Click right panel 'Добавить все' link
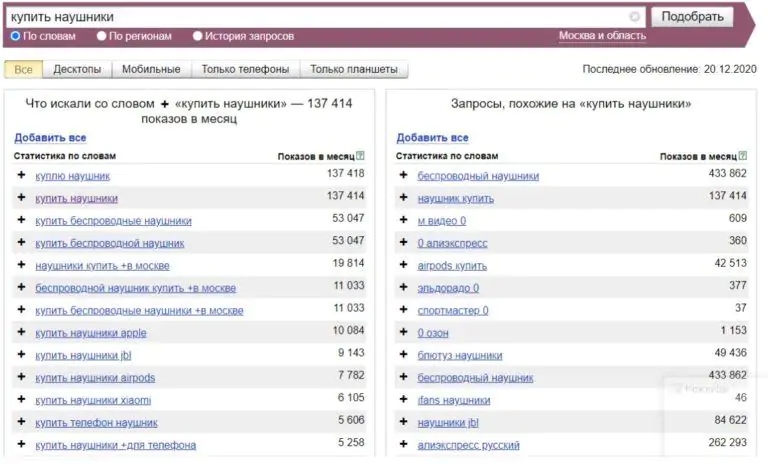Viewport: 768px width, 464px height. [x=432, y=138]
